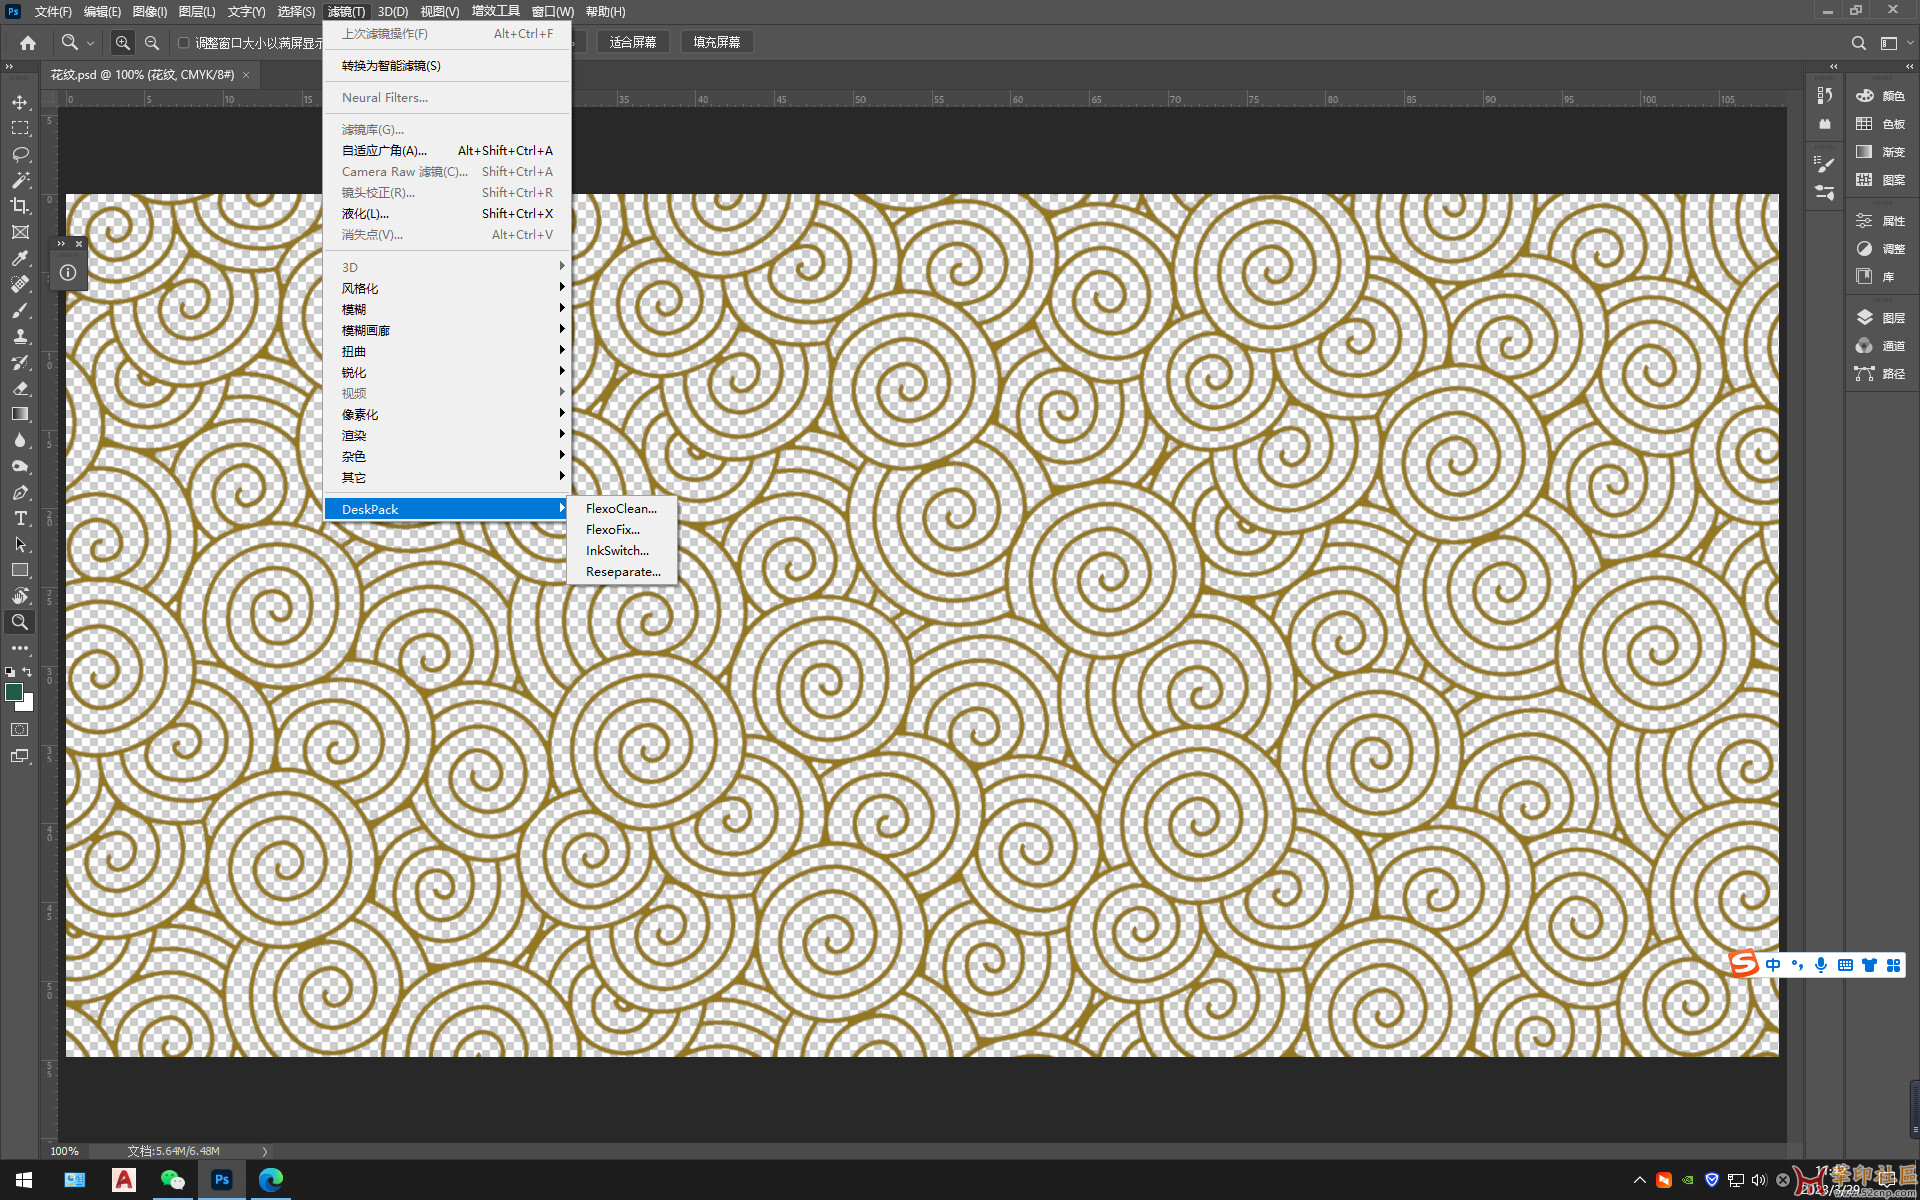Viewport: 1920px width, 1200px height.
Task: Open the Layers panel icon
Action: 1864,317
